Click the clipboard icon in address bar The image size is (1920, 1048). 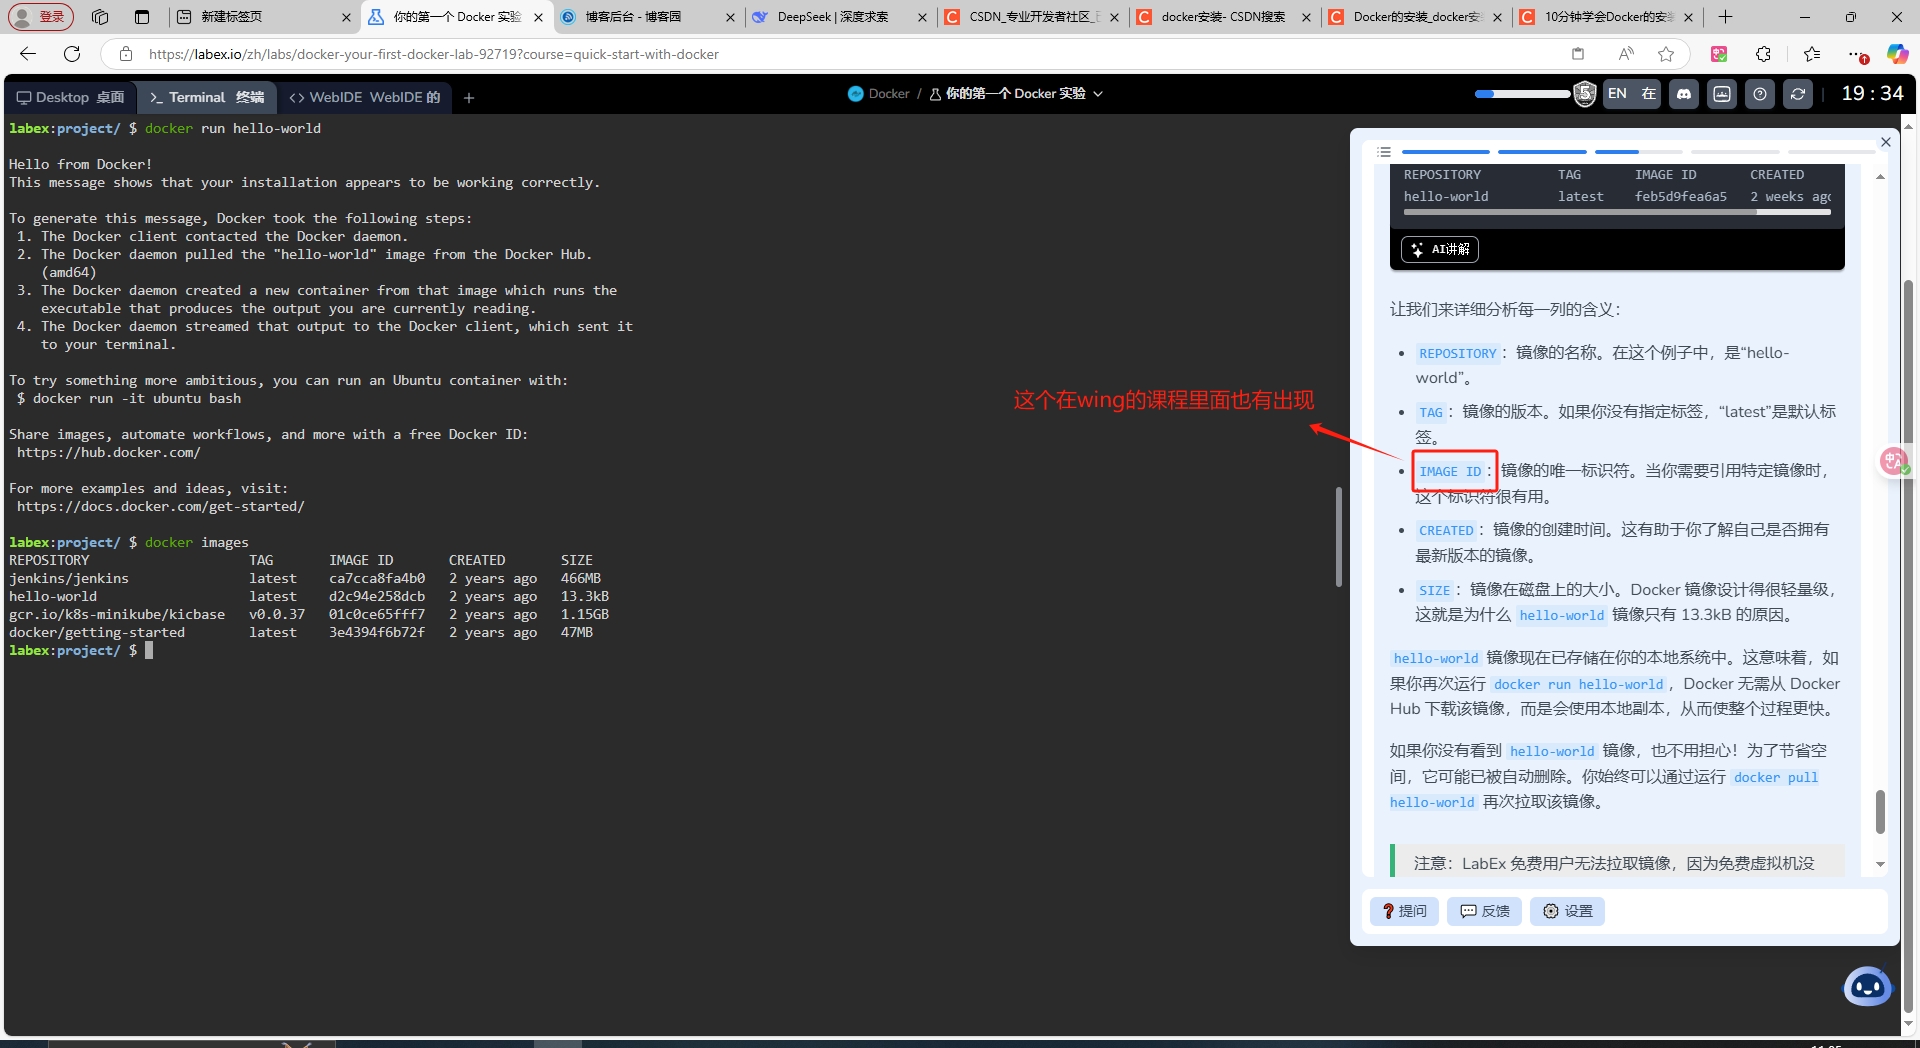pos(1578,54)
